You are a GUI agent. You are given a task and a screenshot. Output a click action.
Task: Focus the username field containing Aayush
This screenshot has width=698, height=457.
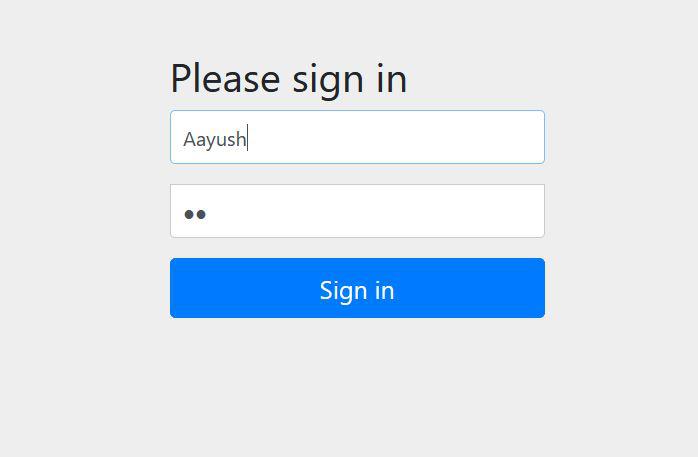coord(357,137)
